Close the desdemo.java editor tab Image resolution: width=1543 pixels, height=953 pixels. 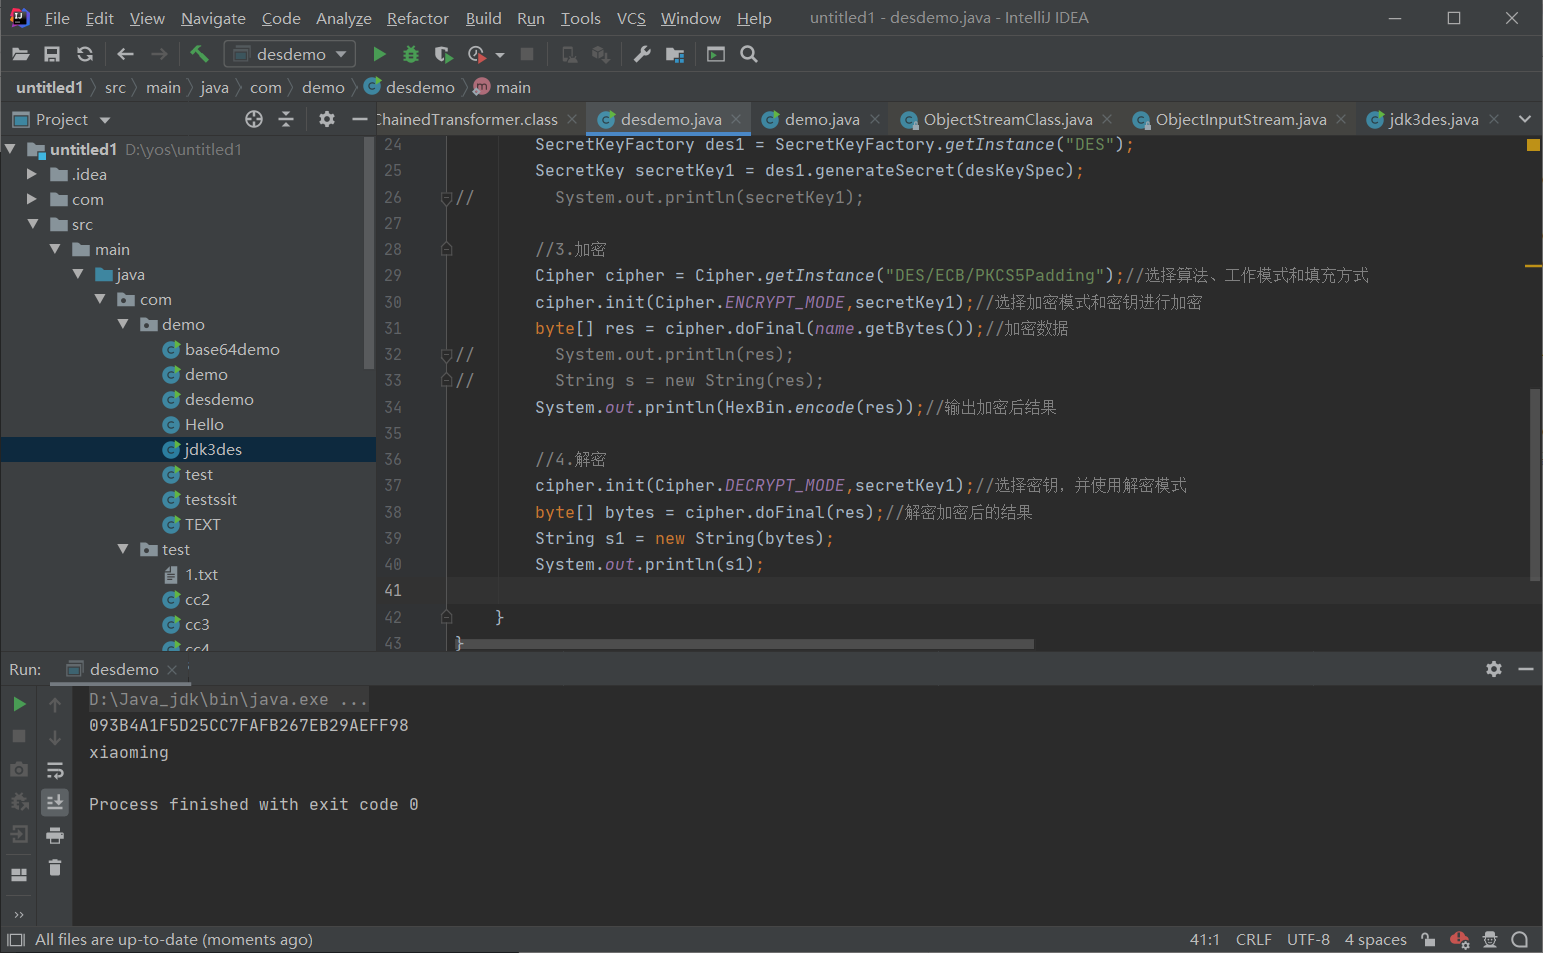point(736,119)
